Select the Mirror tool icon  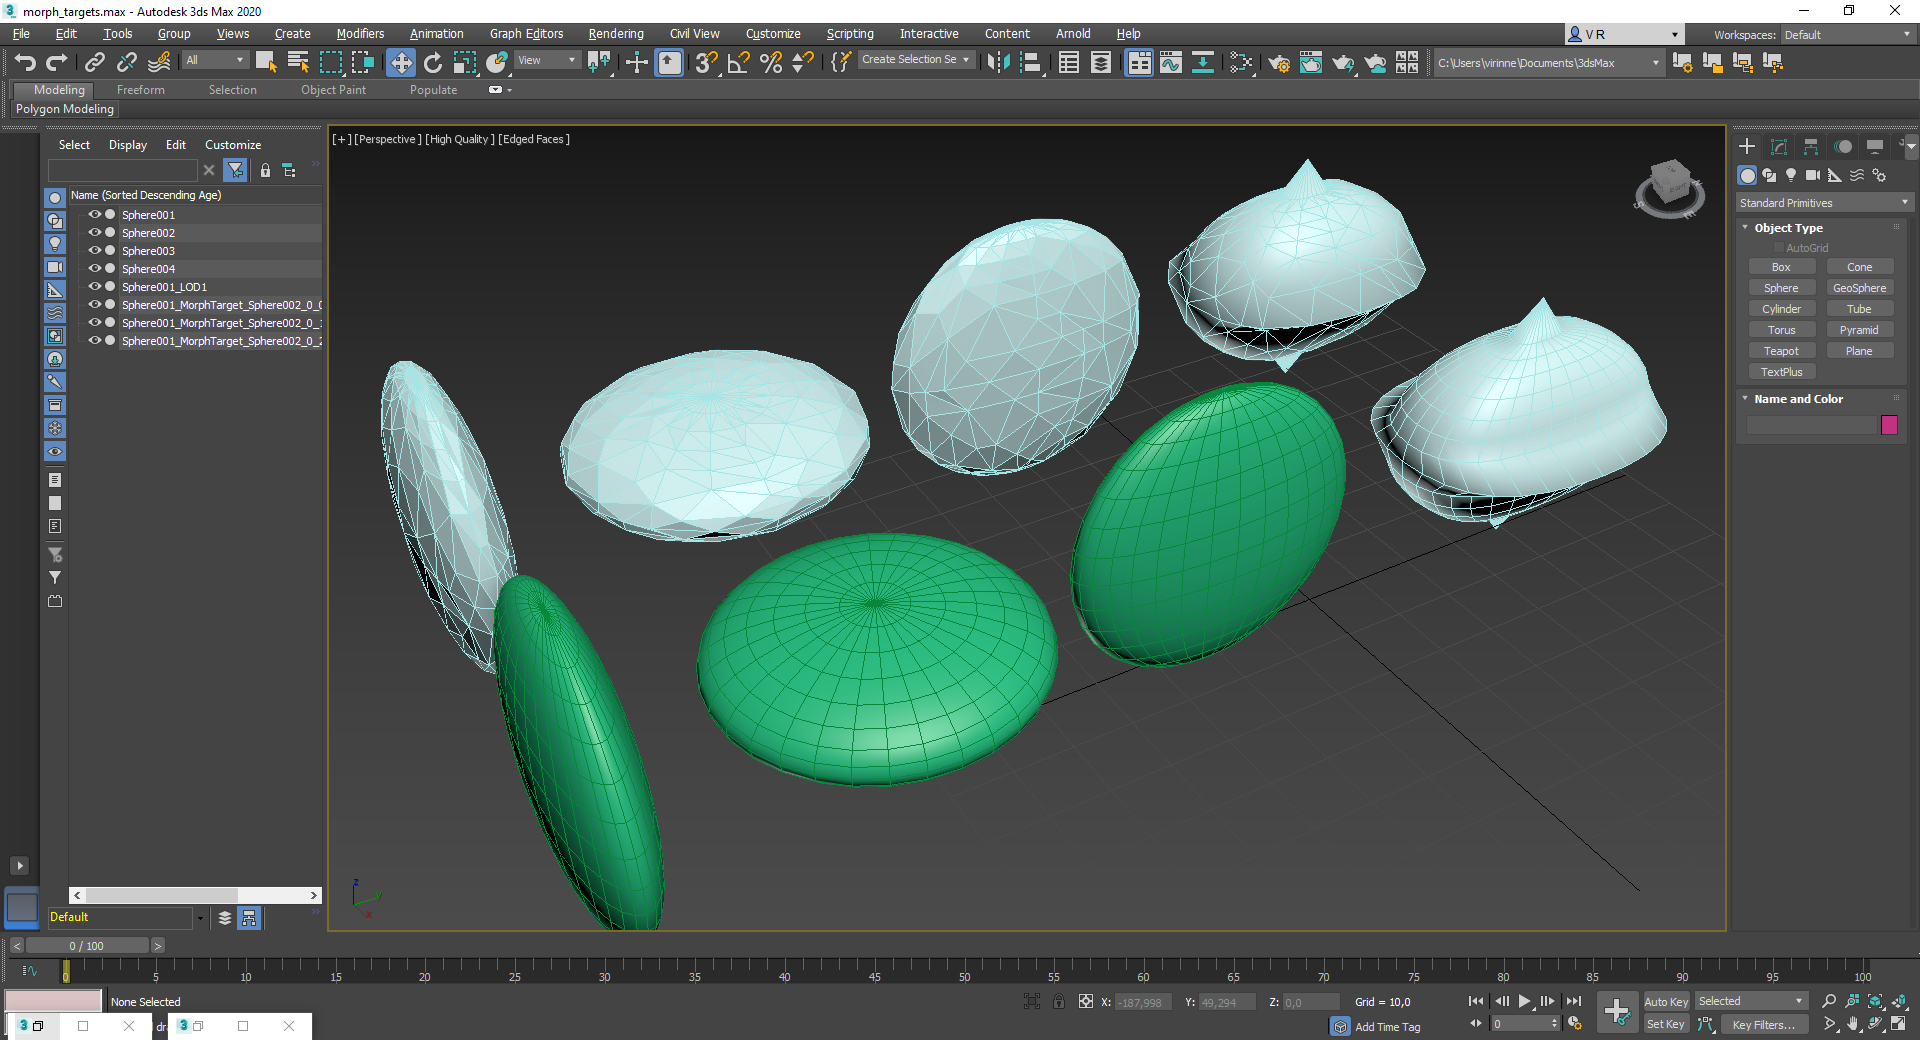point(1000,62)
